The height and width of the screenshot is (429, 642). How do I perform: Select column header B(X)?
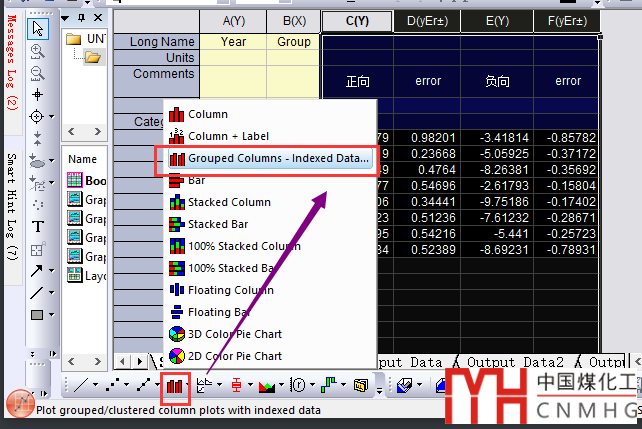click(x=294, y=21)
